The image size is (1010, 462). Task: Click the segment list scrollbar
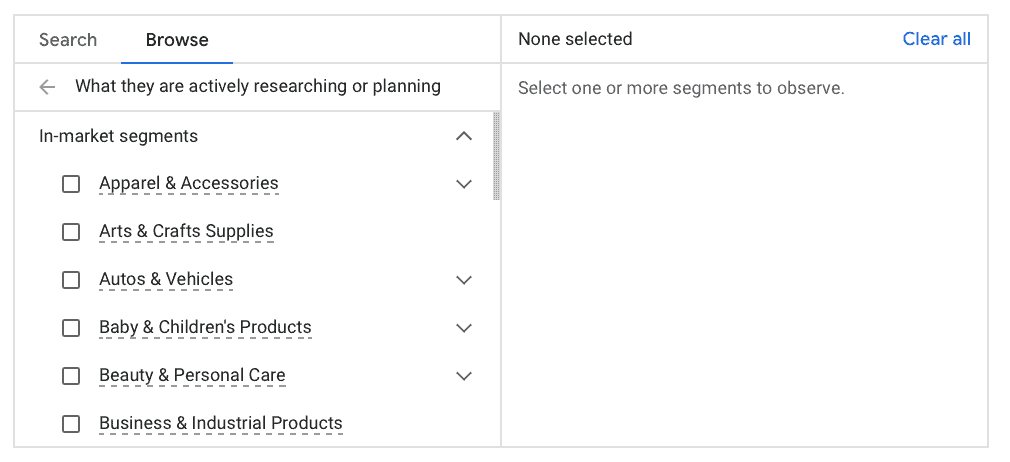click(497, 156)
